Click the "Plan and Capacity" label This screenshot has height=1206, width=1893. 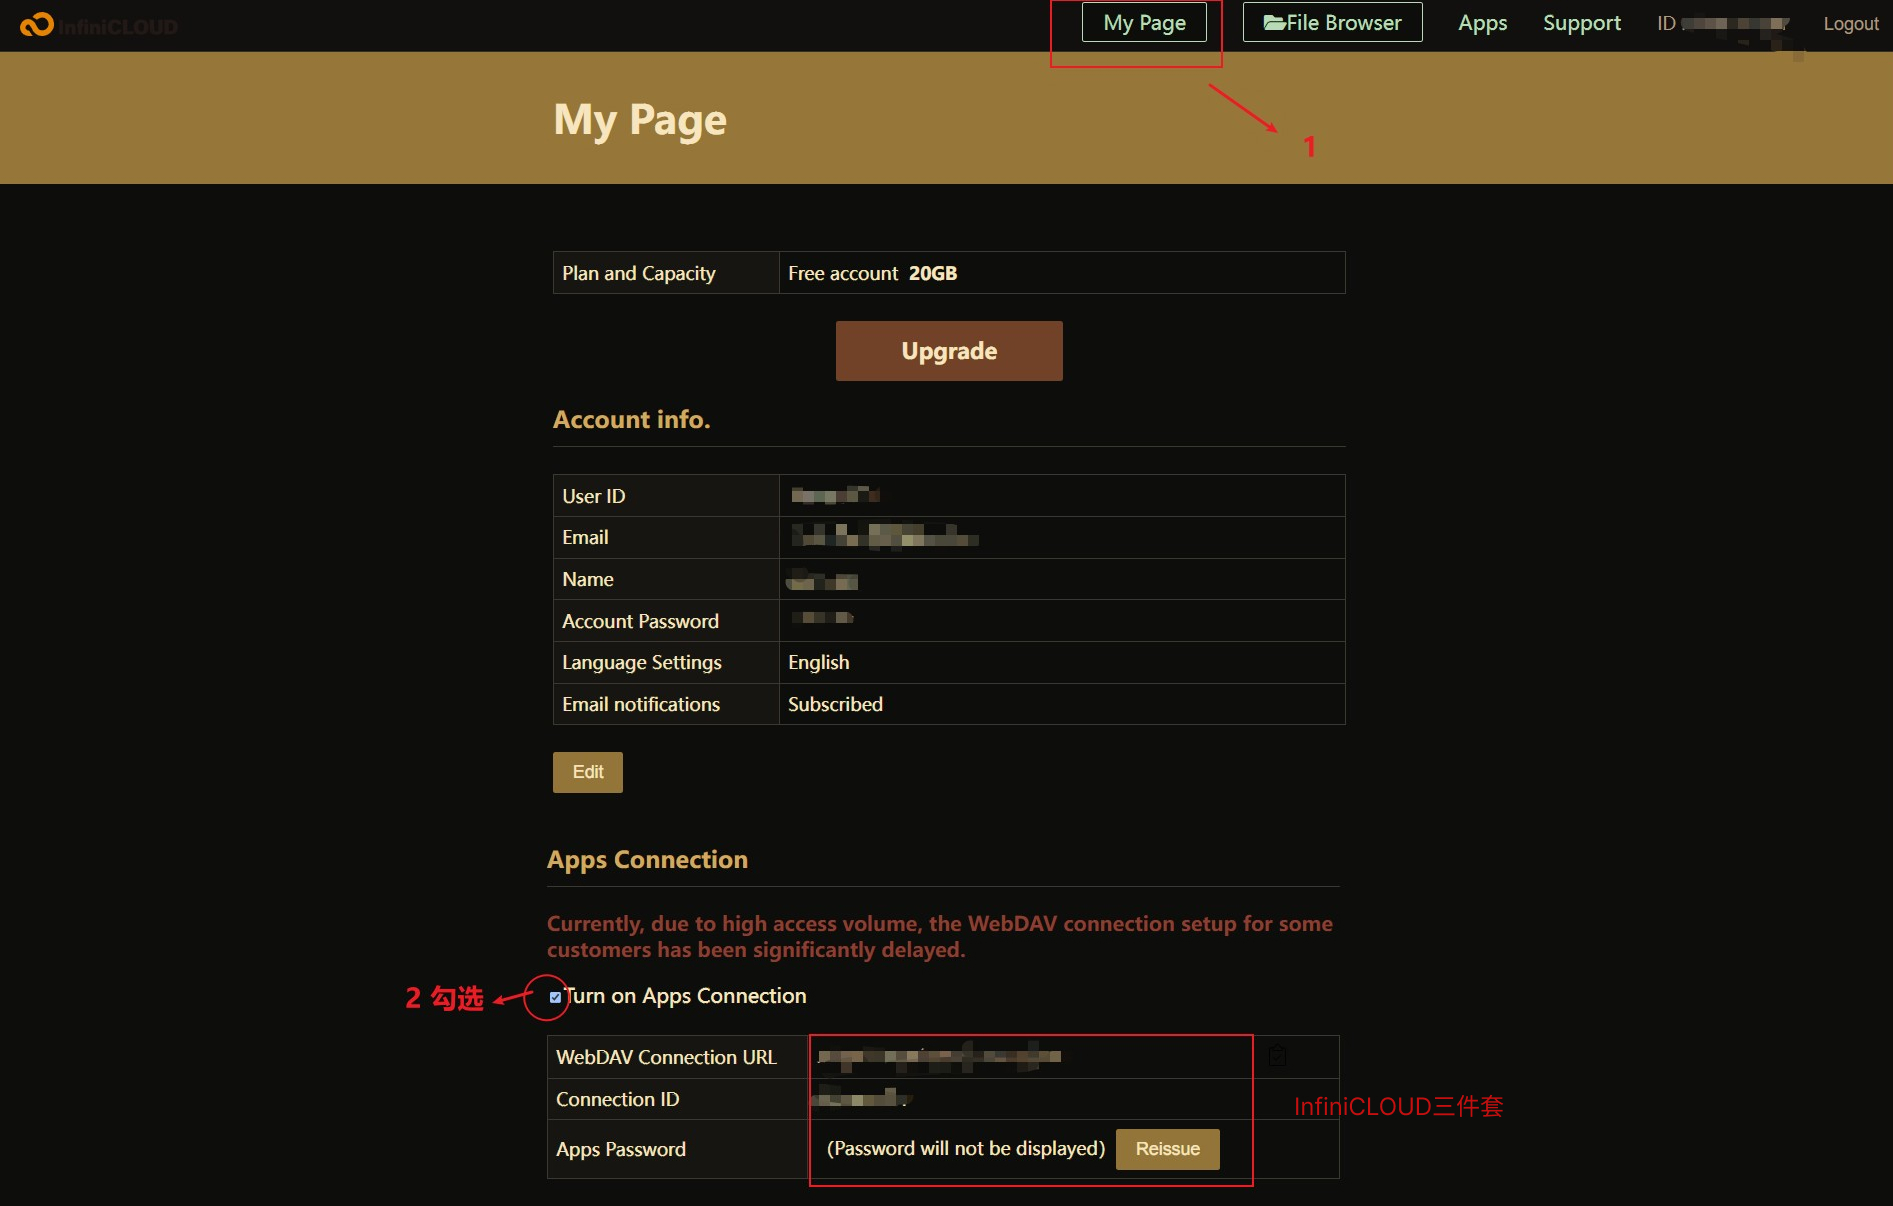pyautogui.click(x=639, y=273)
